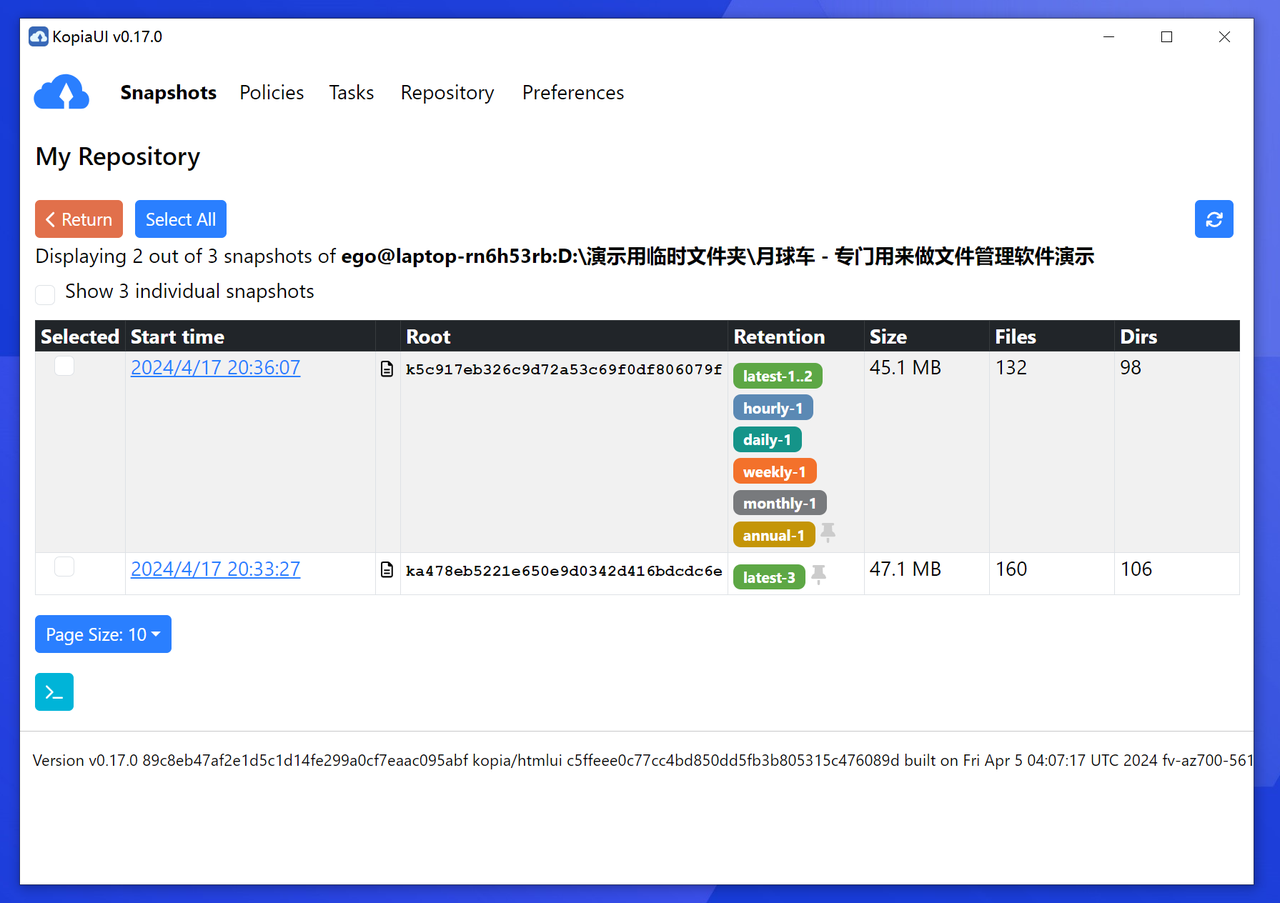Click the Kopia cloud logo
Screen dimensions: 1280x903
point(61,91)
